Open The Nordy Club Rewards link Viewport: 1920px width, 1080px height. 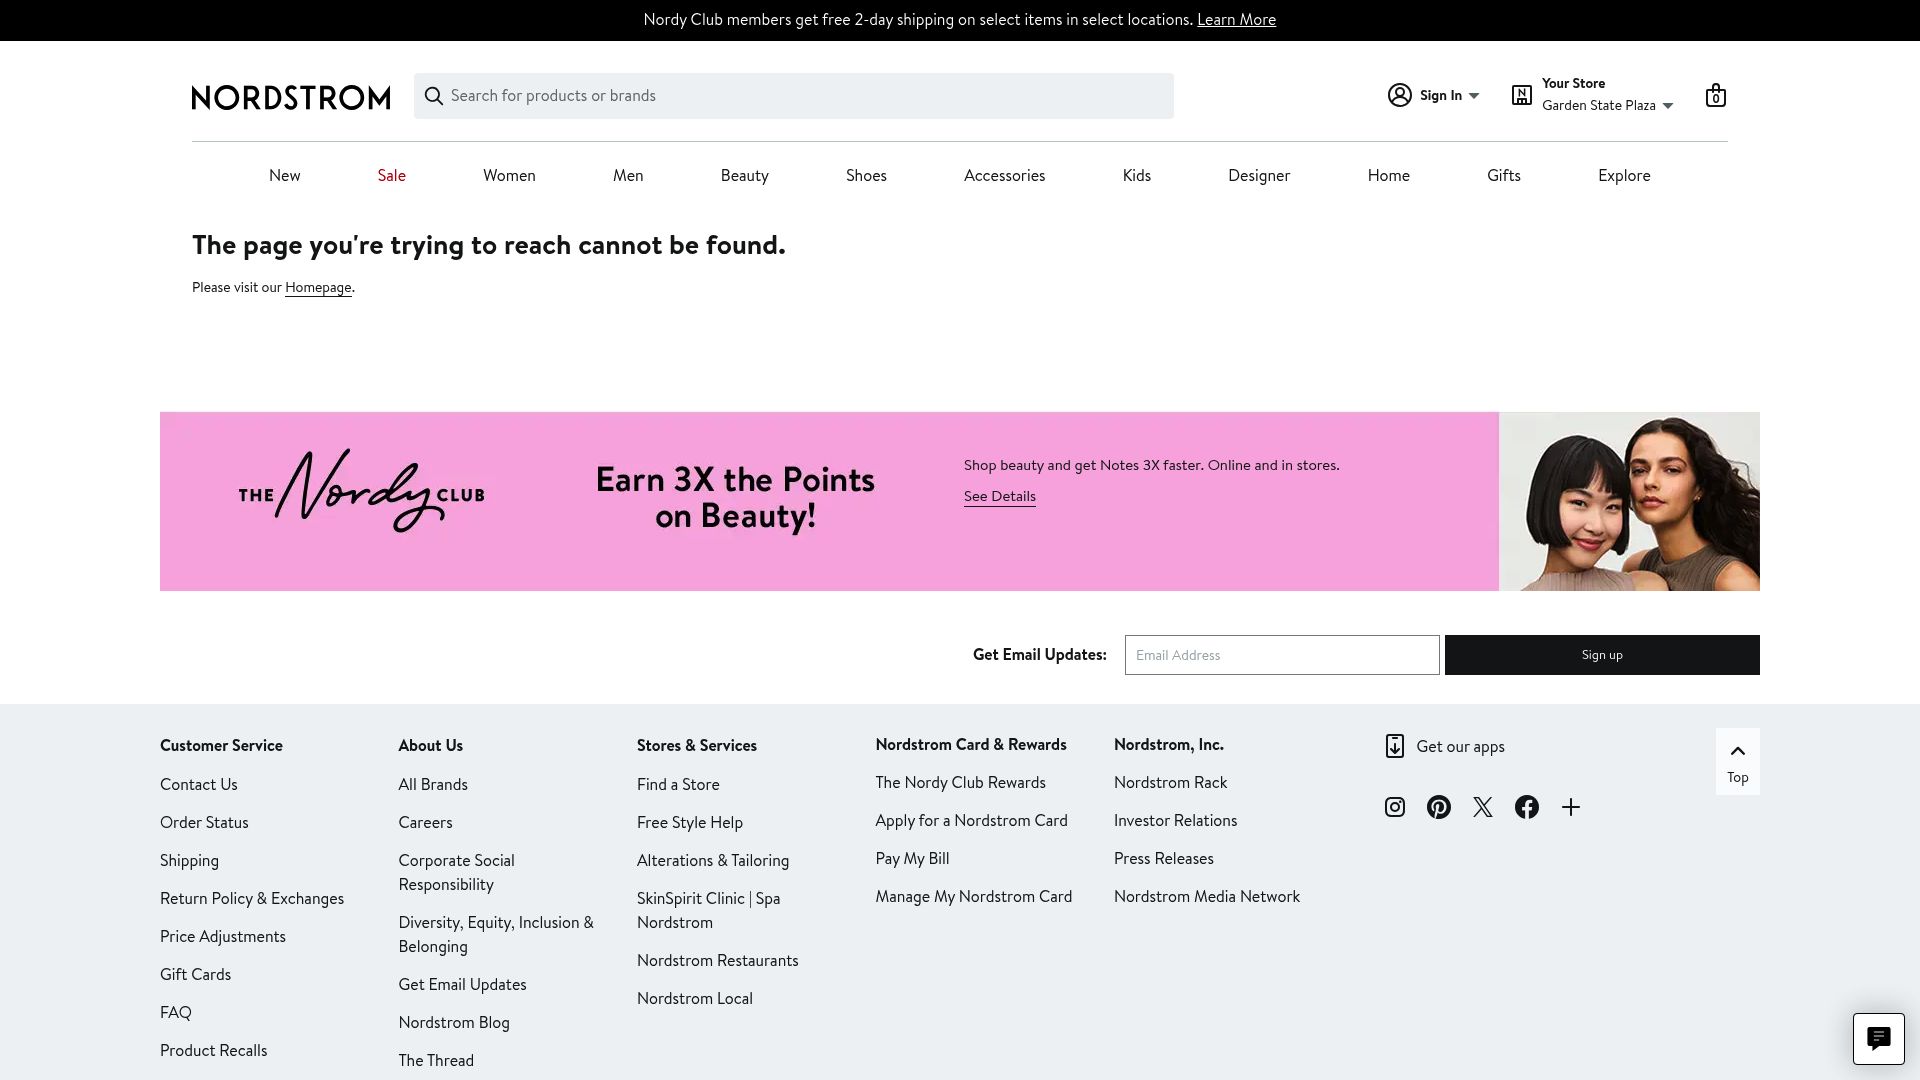961,783
